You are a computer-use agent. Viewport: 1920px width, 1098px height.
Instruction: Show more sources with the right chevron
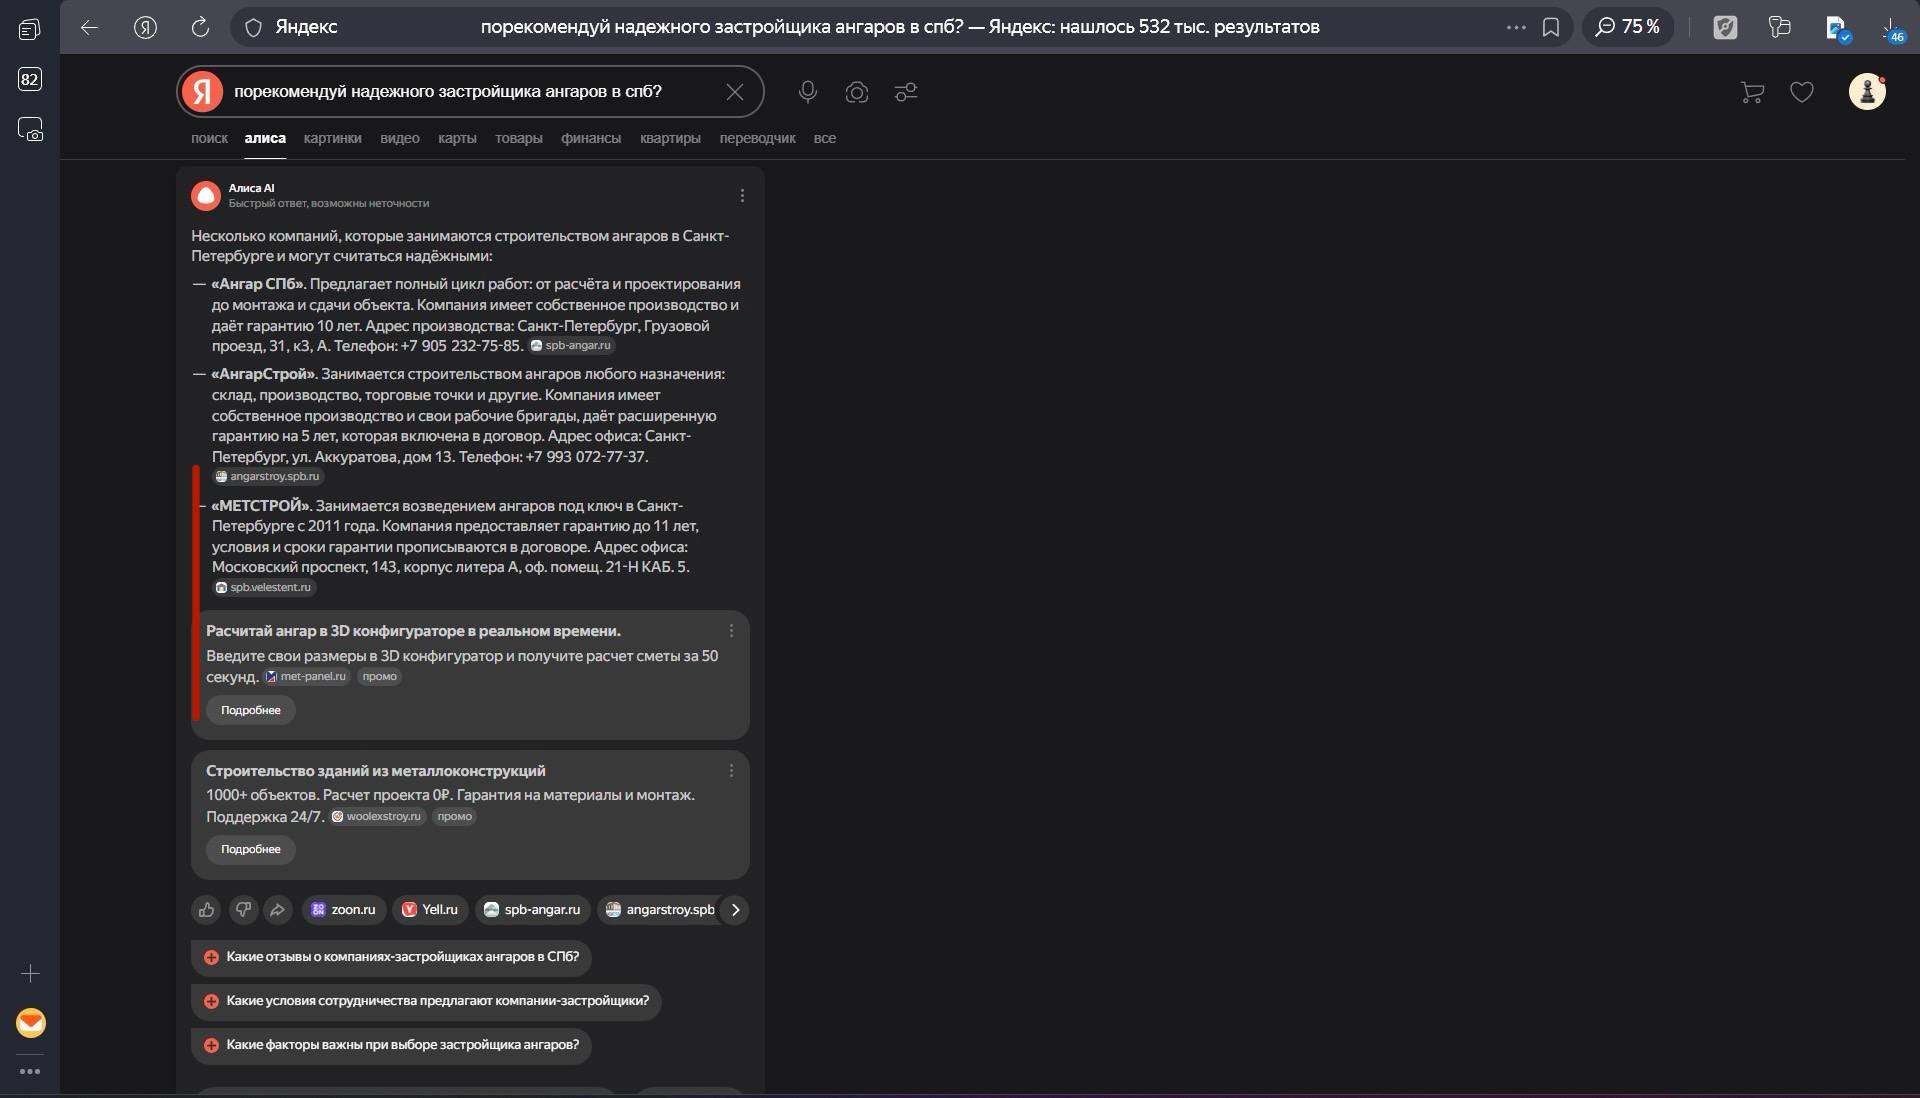735,910
